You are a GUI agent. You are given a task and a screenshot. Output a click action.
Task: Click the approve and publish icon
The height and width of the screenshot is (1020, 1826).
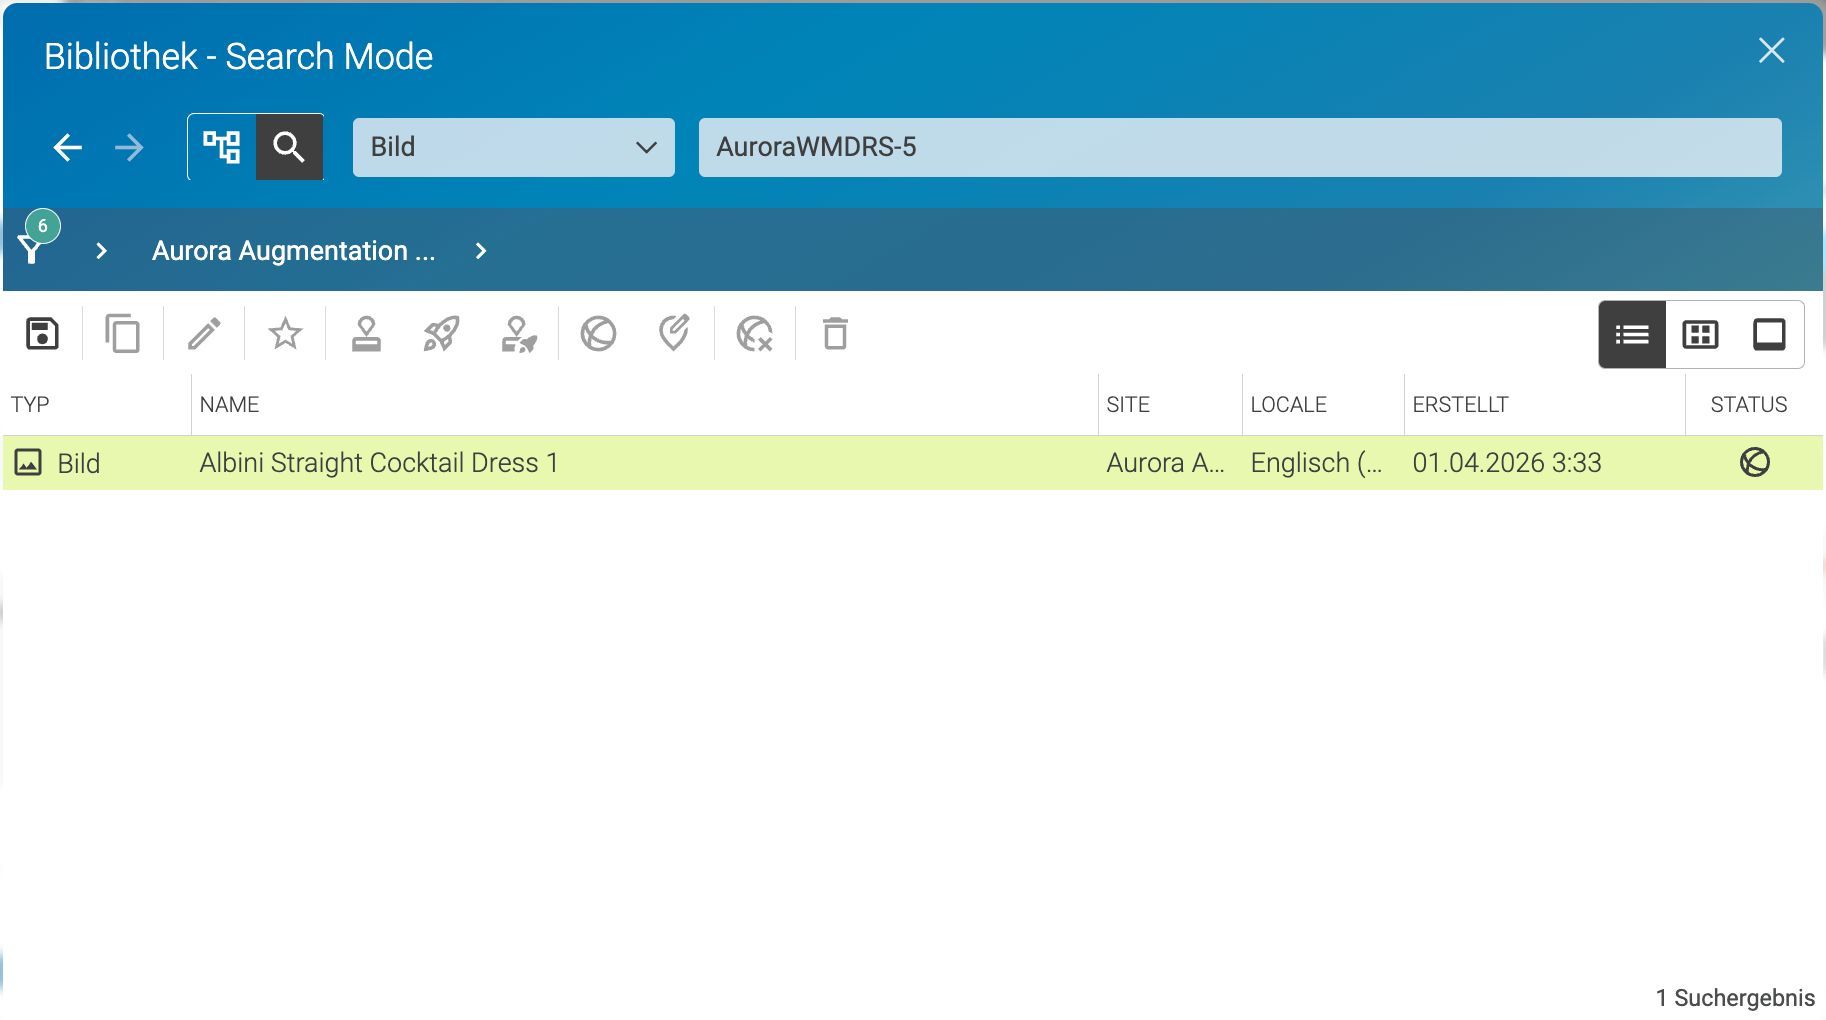519,334
